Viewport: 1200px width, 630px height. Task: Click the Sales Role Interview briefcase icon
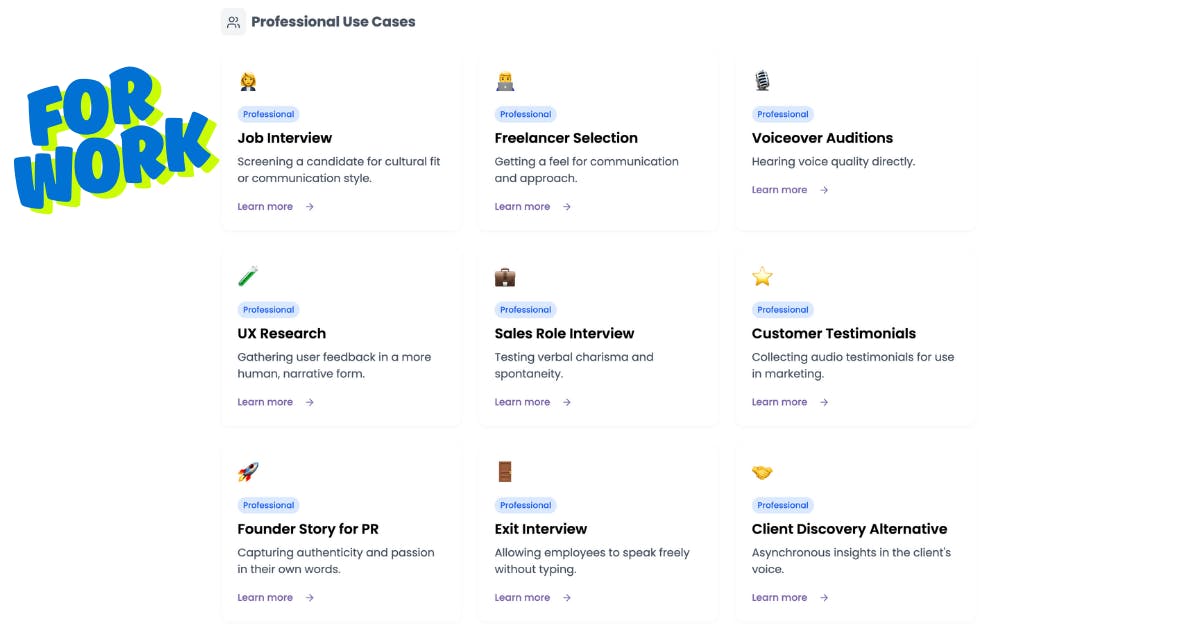point(505,277)
